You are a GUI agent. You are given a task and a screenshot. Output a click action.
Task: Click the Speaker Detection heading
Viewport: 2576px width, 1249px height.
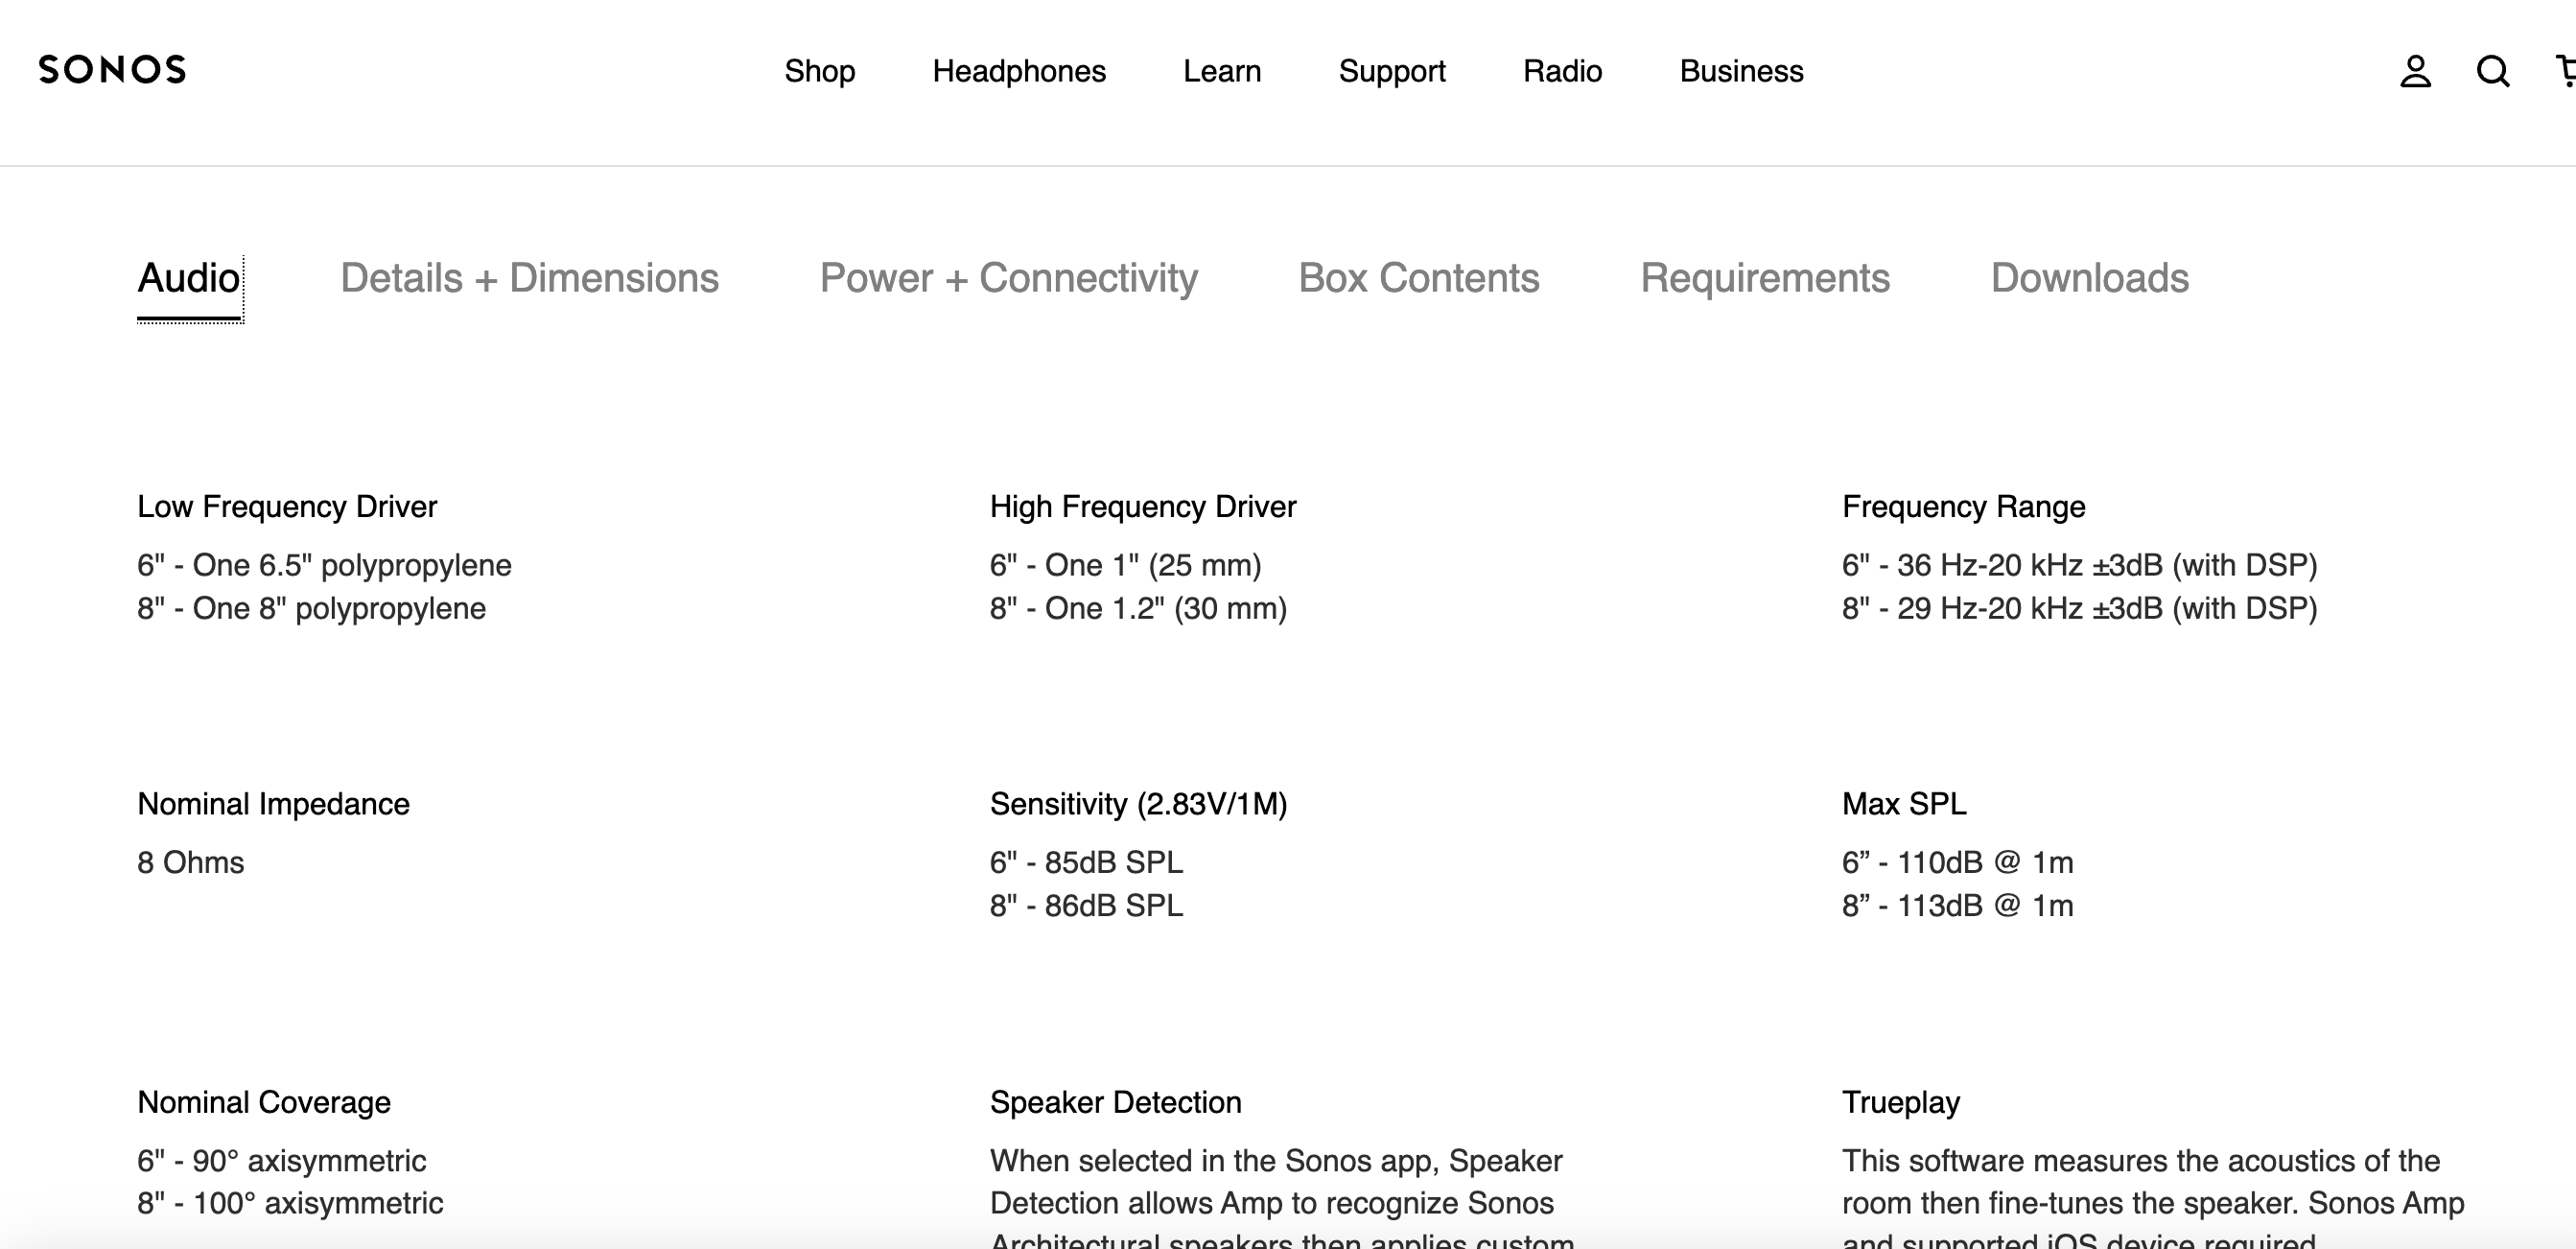click(x=1115, y=1102)
